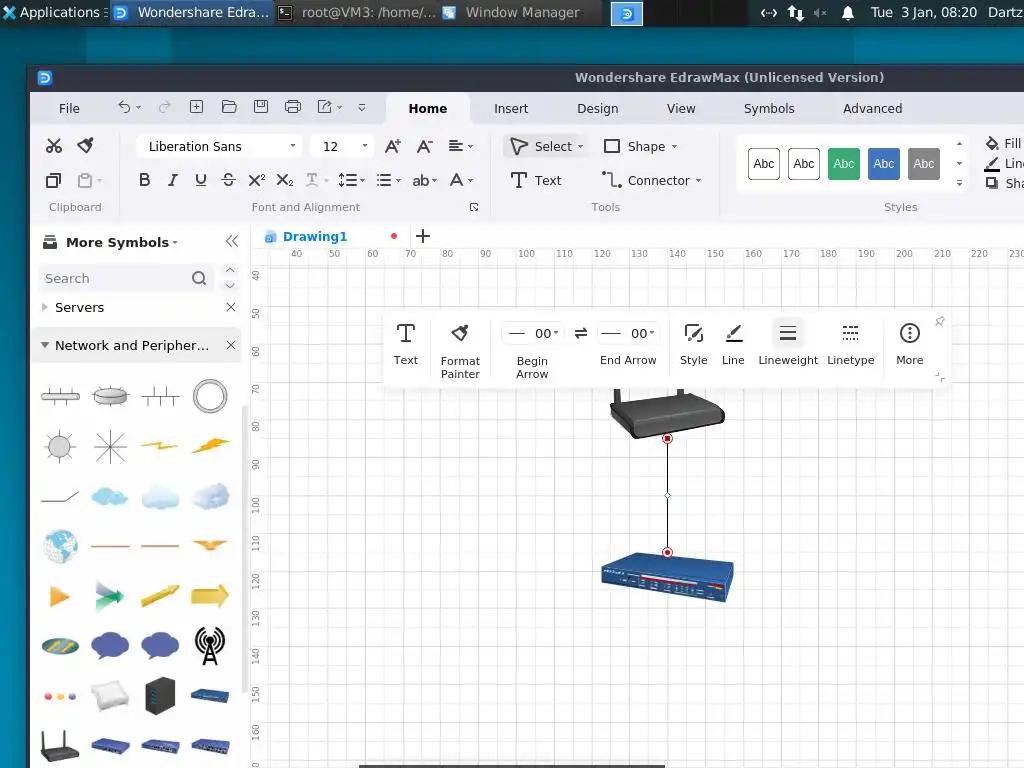The height and width of the screenshot is (768, 1024).
Task: Open End Arrow 00 dropdown
Action: [628, 334]
